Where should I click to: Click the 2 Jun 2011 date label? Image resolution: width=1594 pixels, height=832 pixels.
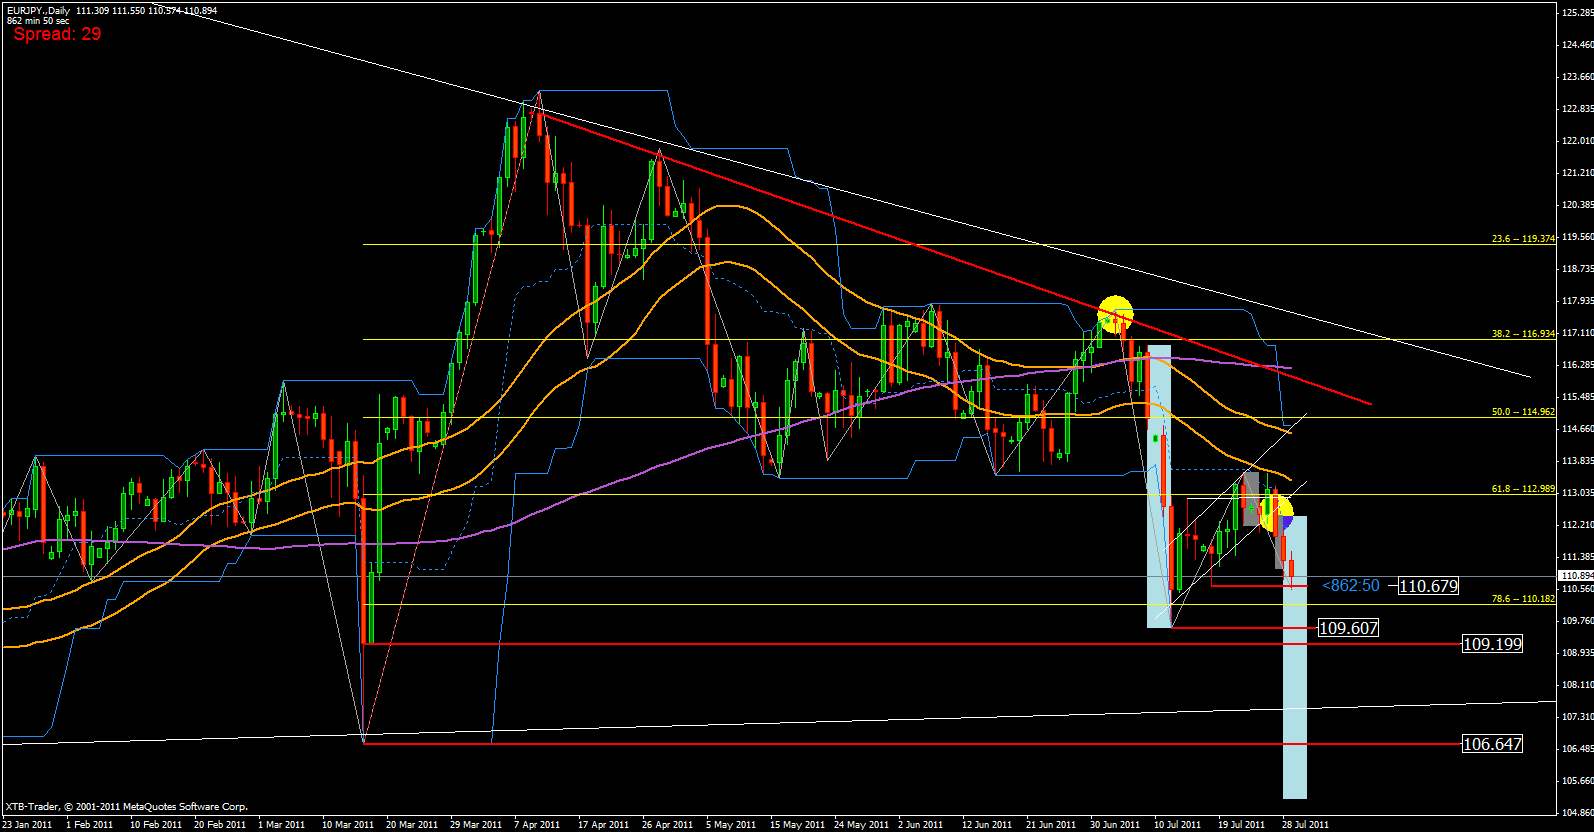coord(921,825)
